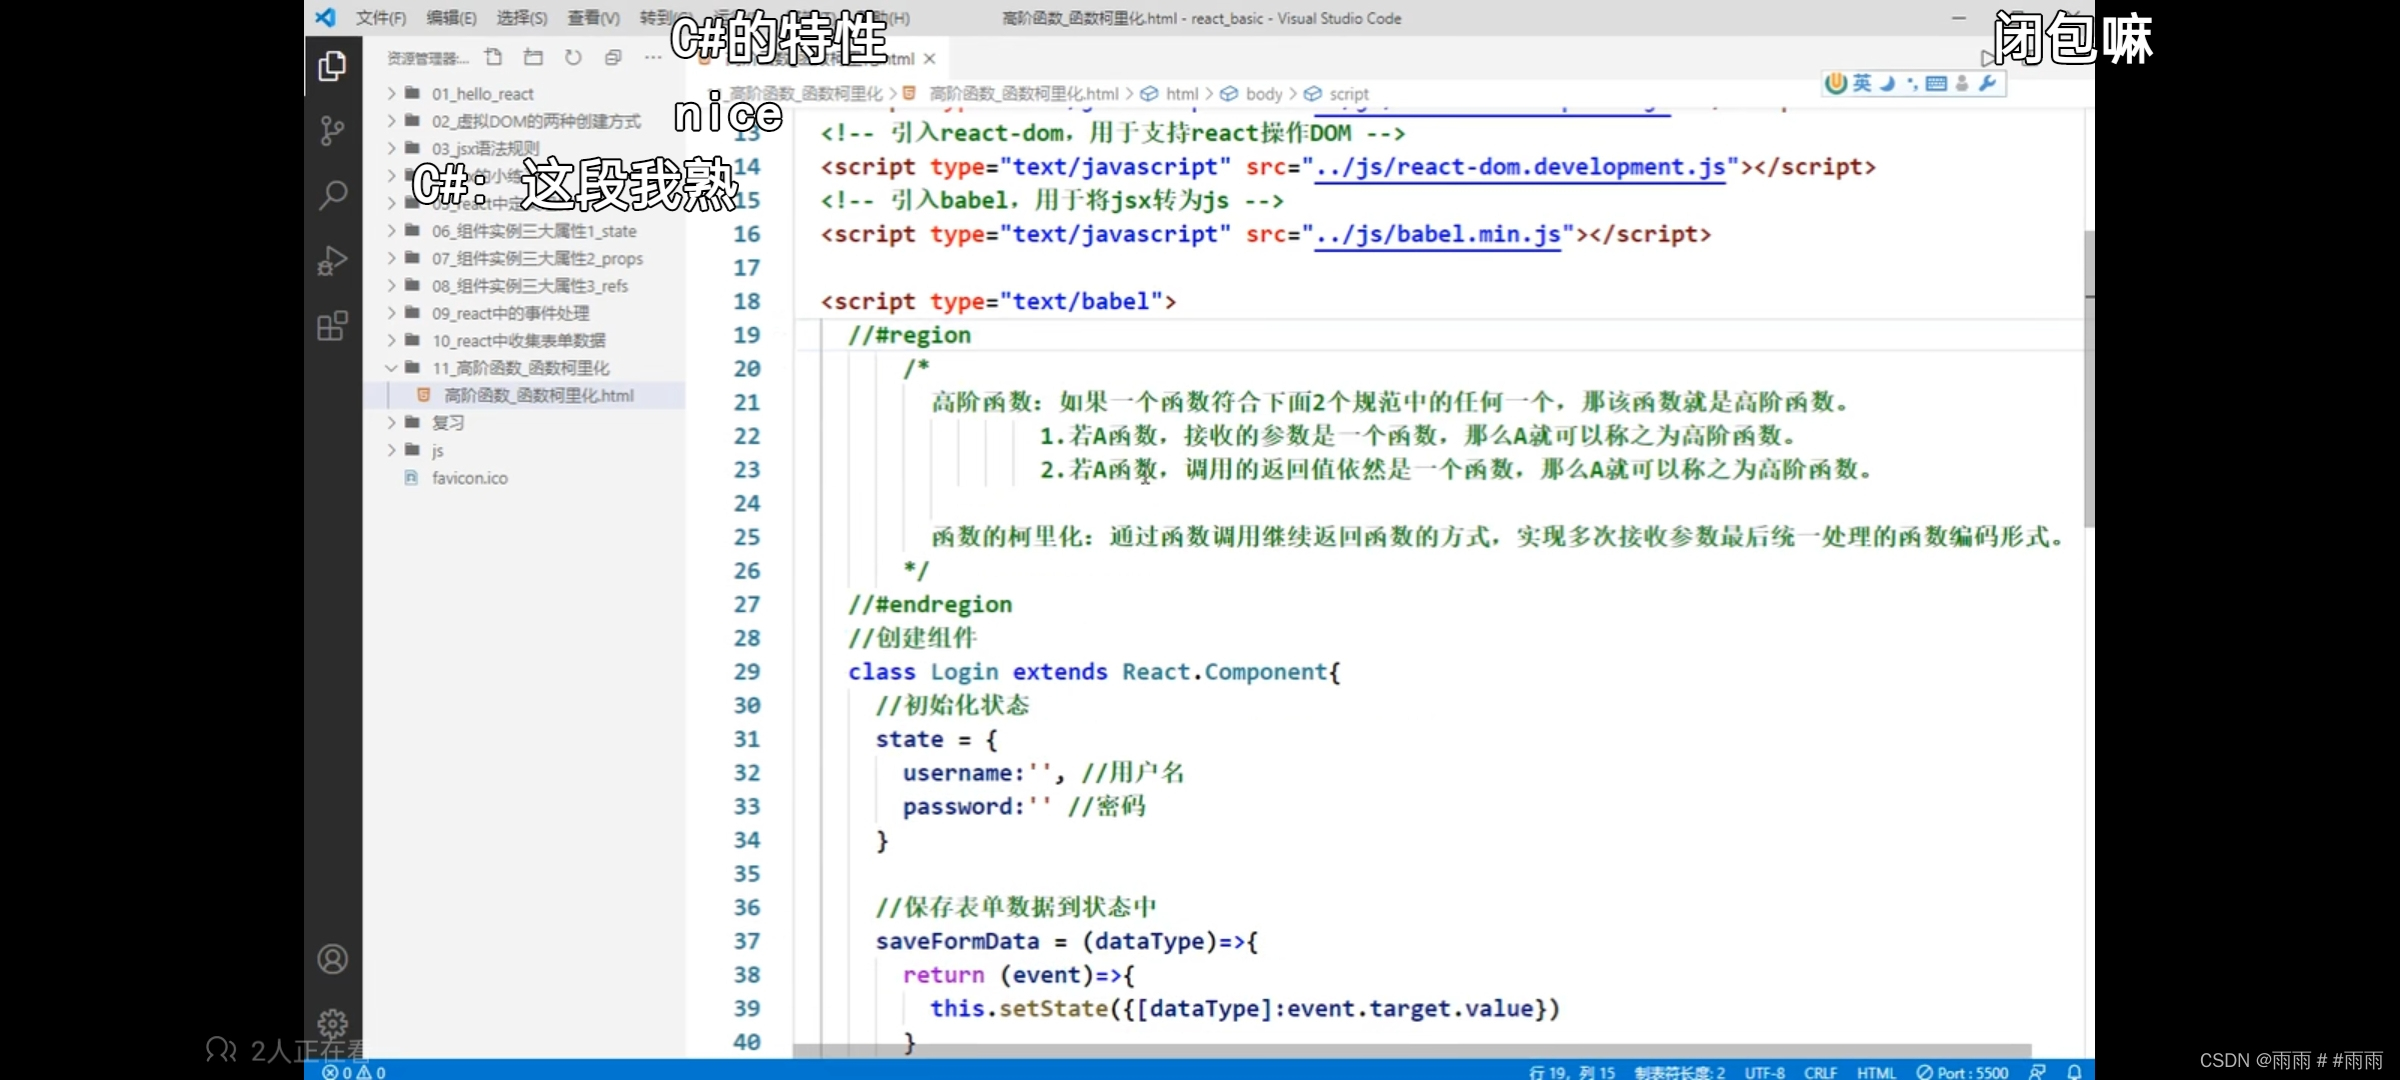Click the Accounts icon
Image resolution: width=2400 pixels, height=1080 pixels.
[332, 959]
